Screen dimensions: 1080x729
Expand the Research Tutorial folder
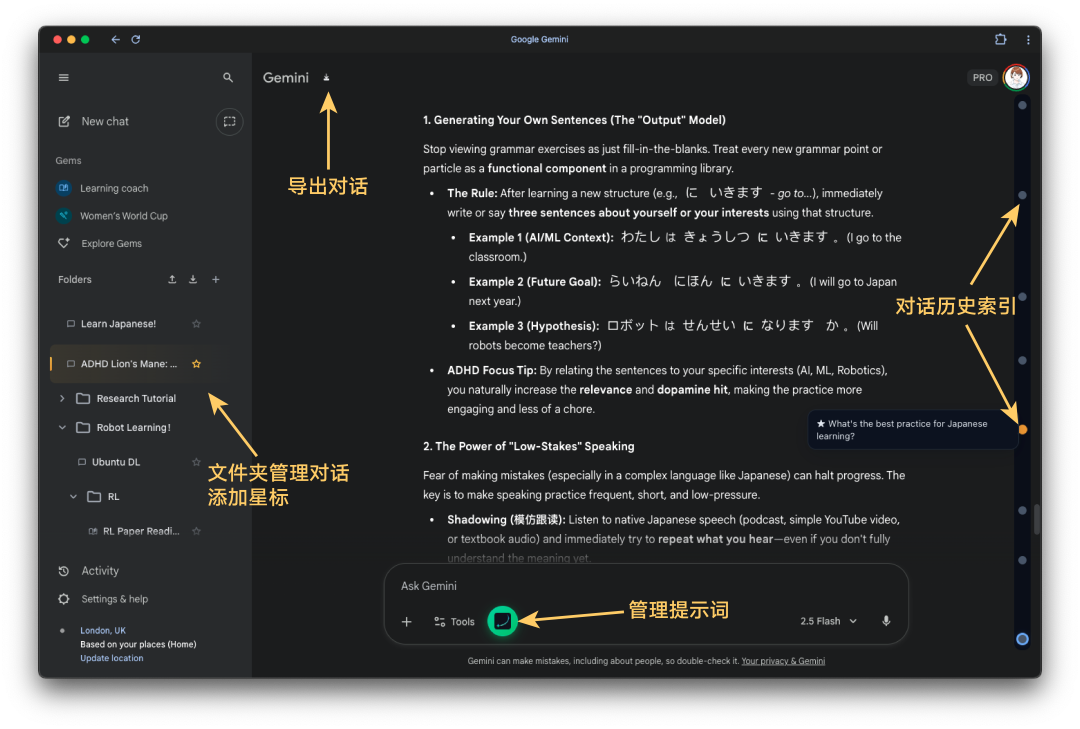pos(62,398)
